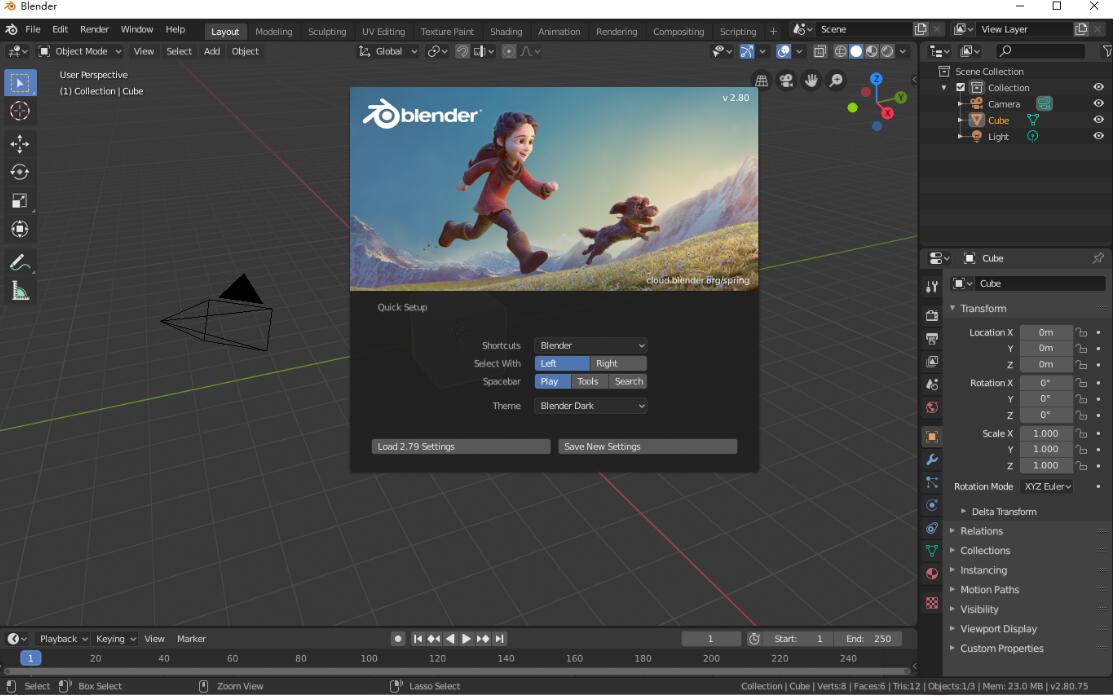The height and width of the screenshot is (696, 1114).
Task: Open the Modifiers properties tab
Action: (x=932, y=460)
